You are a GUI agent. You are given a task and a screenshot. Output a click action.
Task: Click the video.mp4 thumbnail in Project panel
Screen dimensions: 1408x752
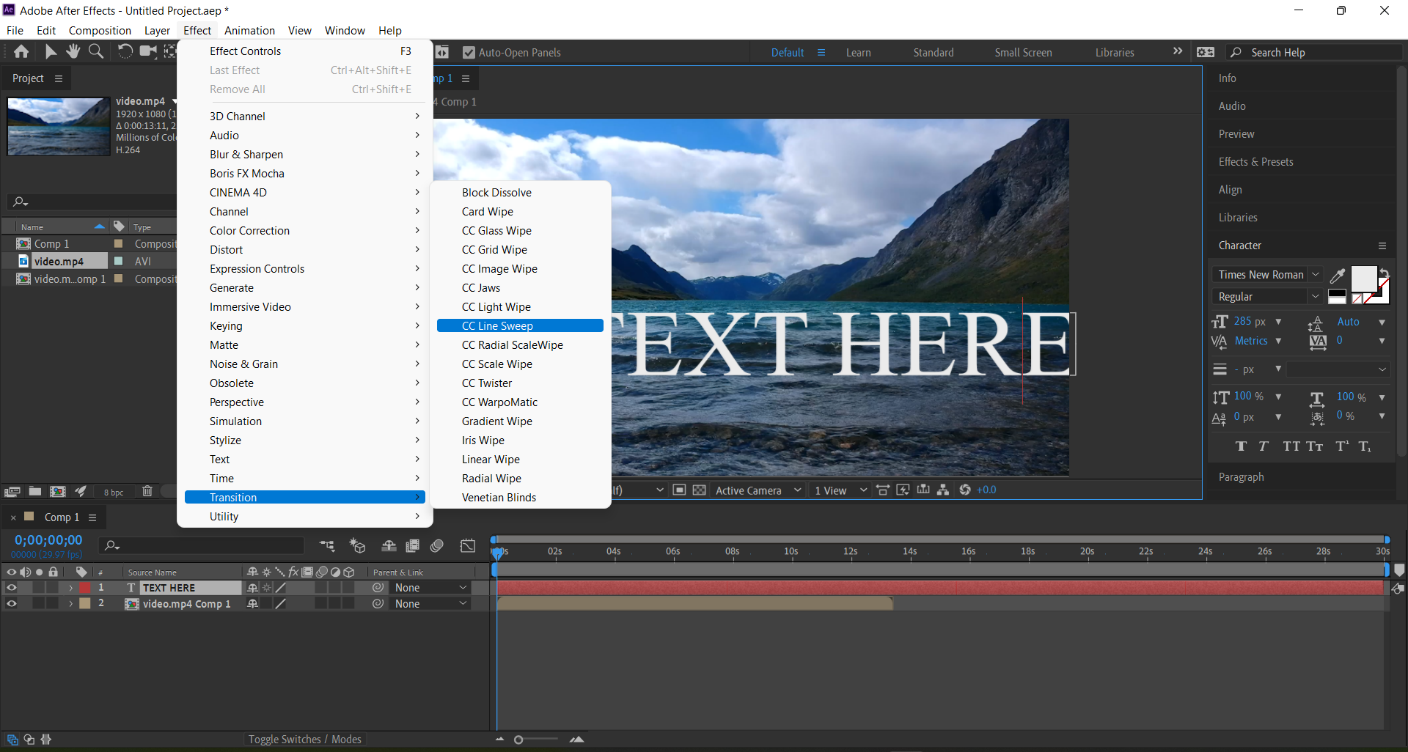[59, 126]
